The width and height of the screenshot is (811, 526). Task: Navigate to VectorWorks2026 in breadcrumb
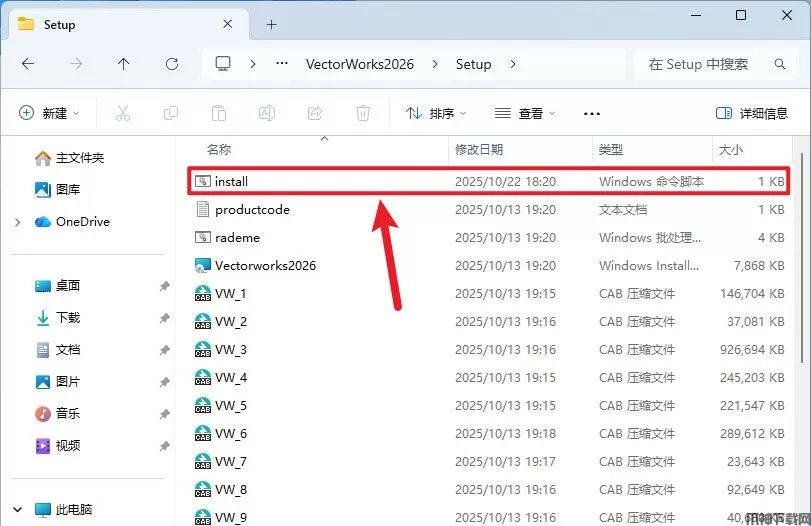(x=360, y=64)
